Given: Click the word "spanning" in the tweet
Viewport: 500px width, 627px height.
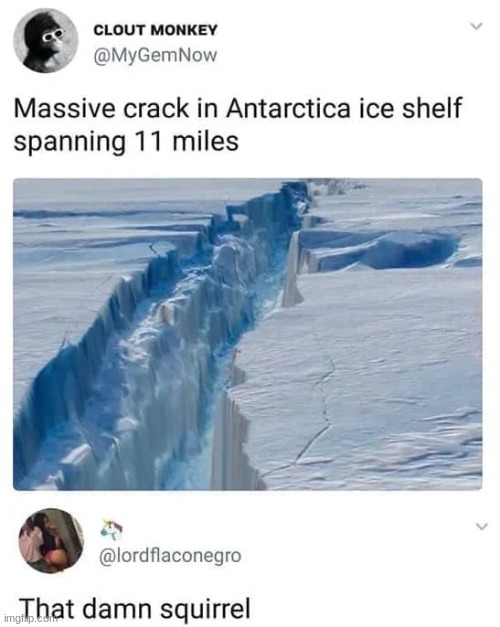Looking at the screenshot, I should click(x=70, y=143).
